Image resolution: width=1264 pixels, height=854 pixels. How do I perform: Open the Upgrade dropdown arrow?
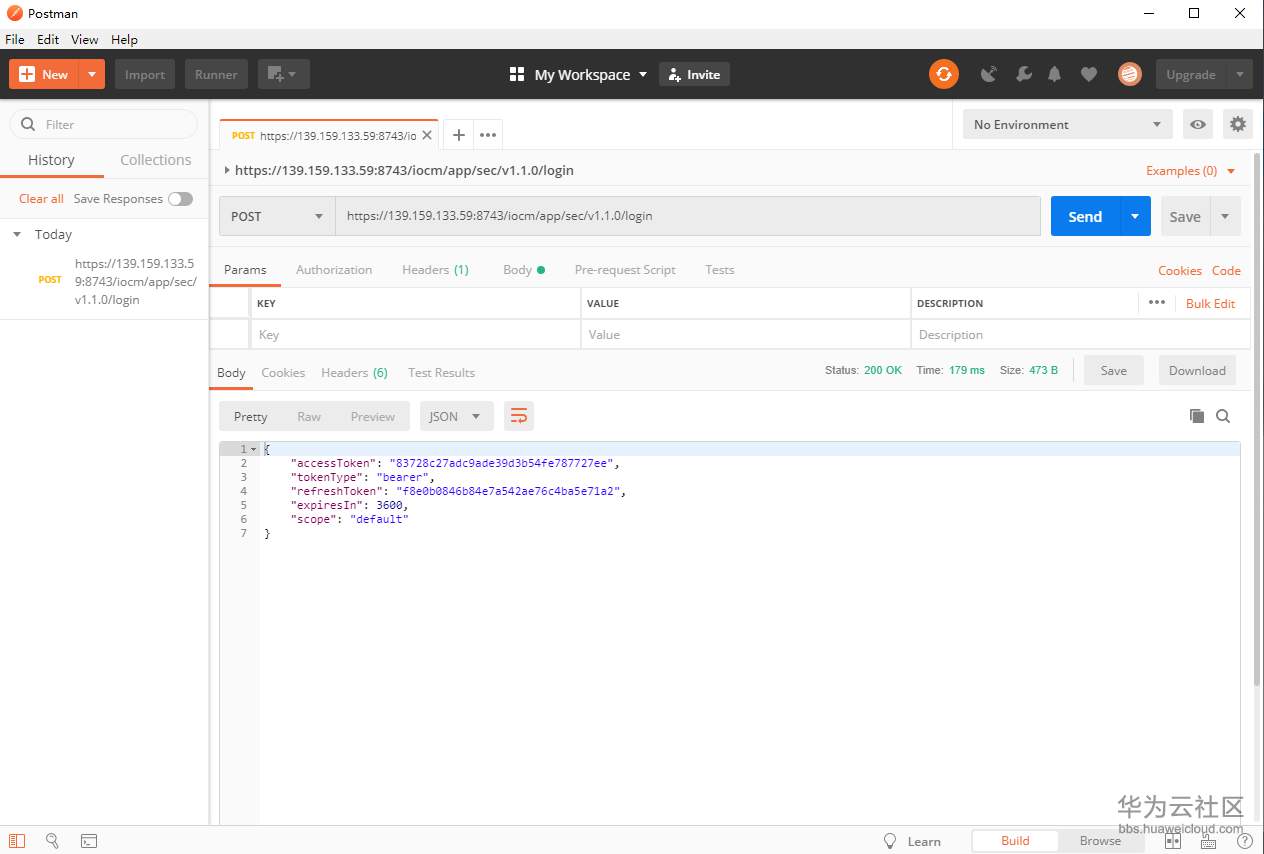point(1240,74)
